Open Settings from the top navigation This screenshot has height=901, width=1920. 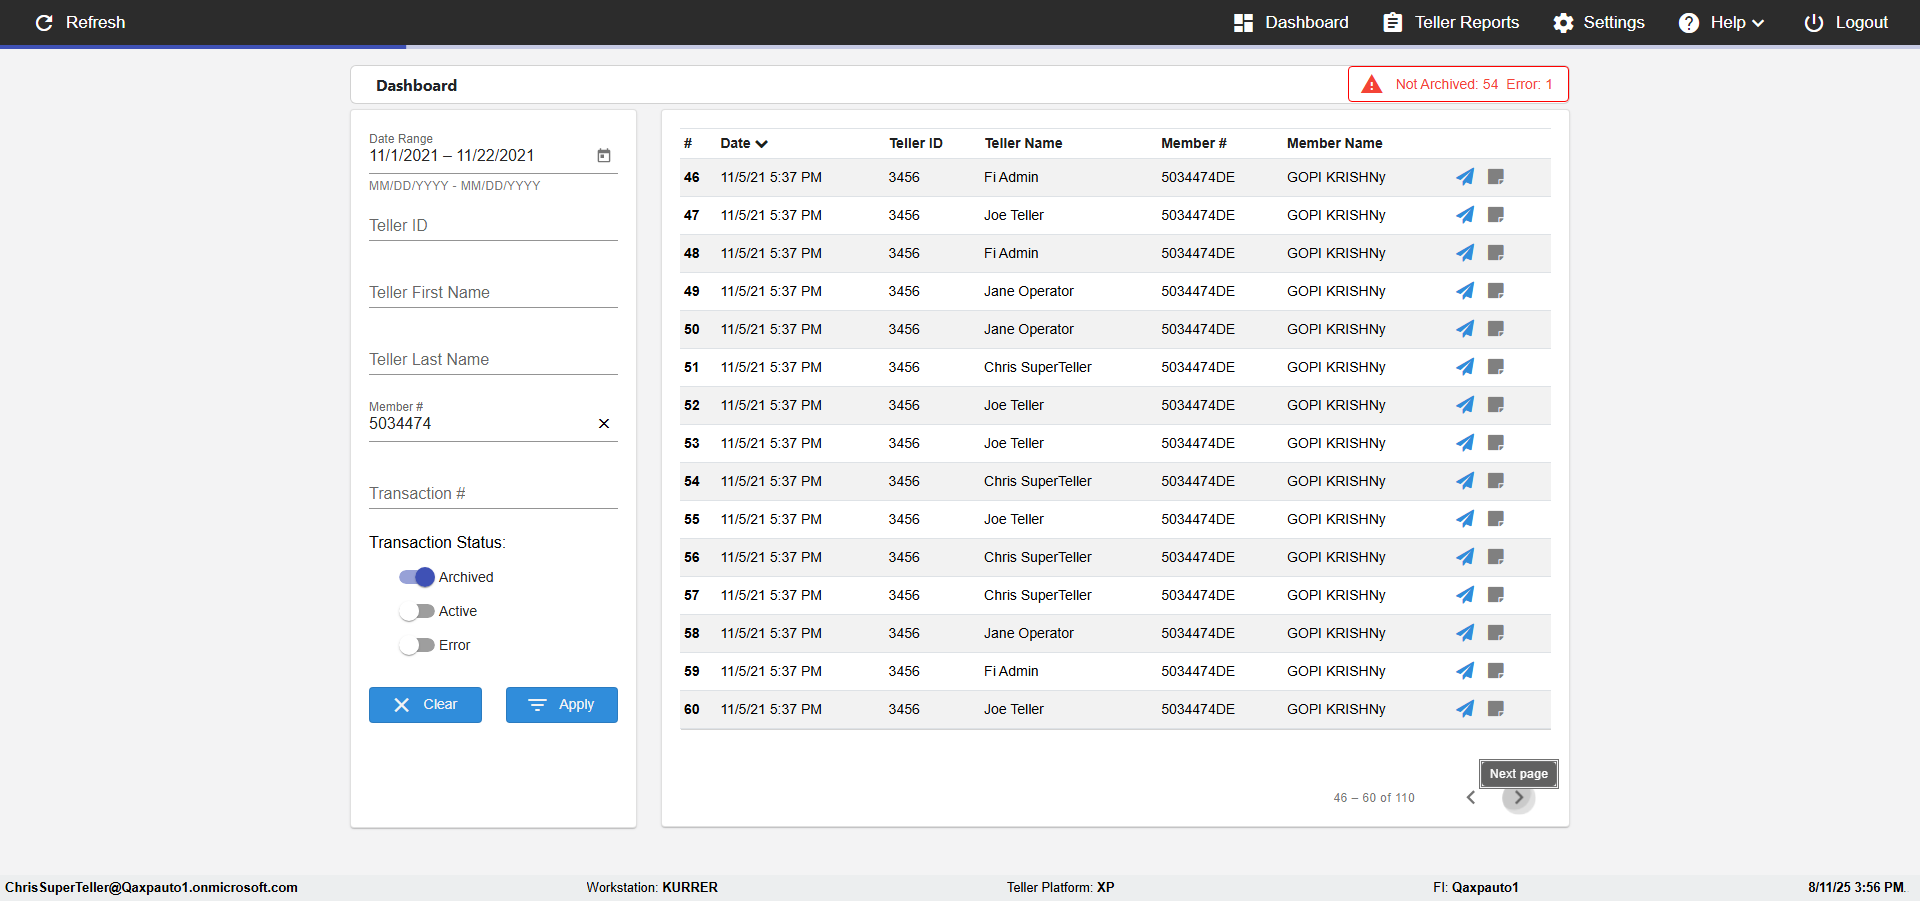[x=1599, y=22]
